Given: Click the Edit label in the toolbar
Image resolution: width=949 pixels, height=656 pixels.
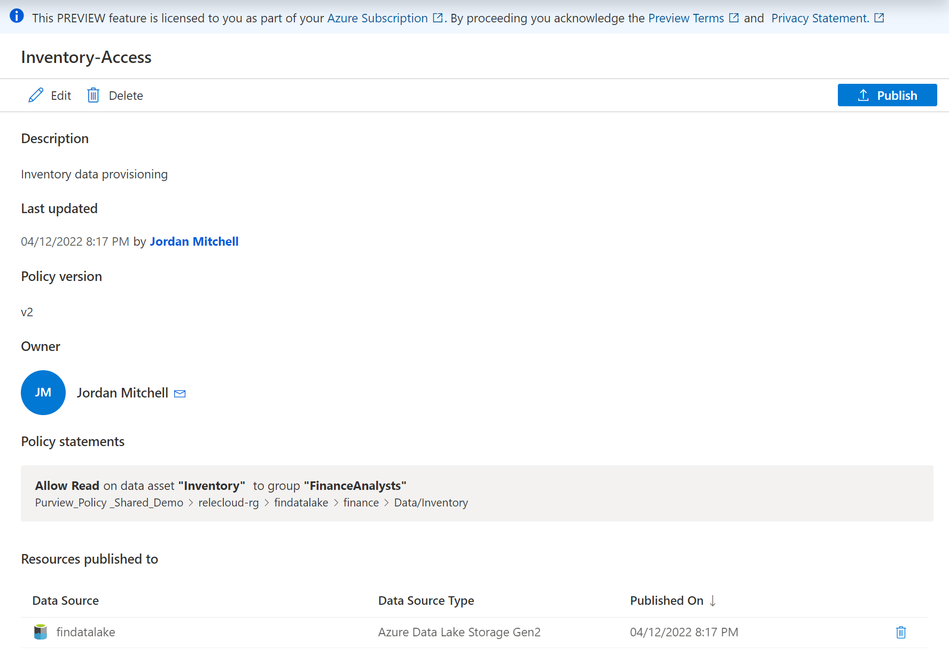Looking at the screenshot, I should point(61,96).
